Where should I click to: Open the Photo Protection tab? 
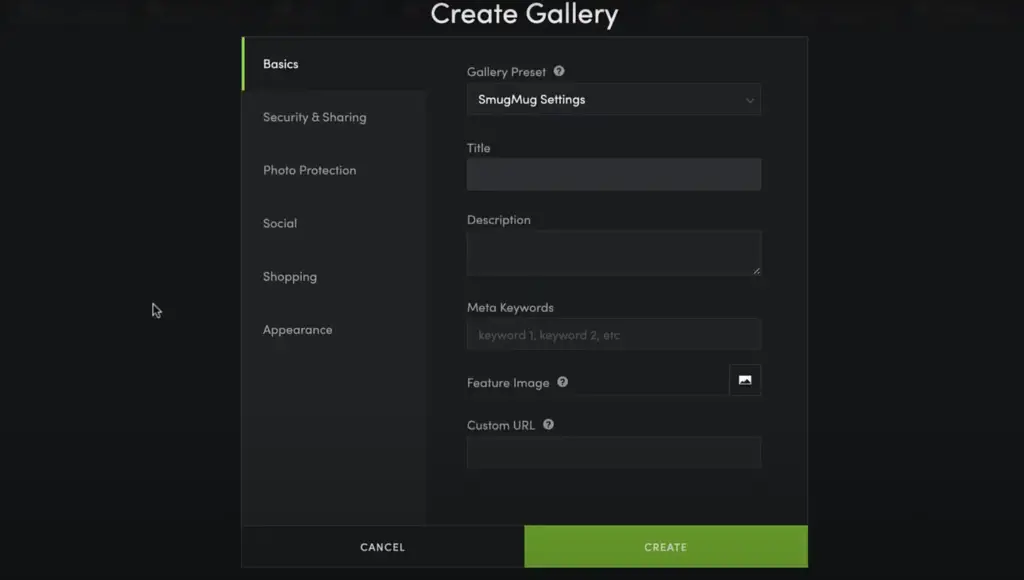coord(309,170)
